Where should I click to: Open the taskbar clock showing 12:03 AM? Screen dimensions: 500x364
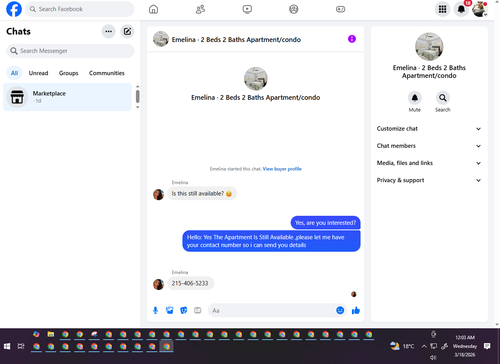[465, 346]
